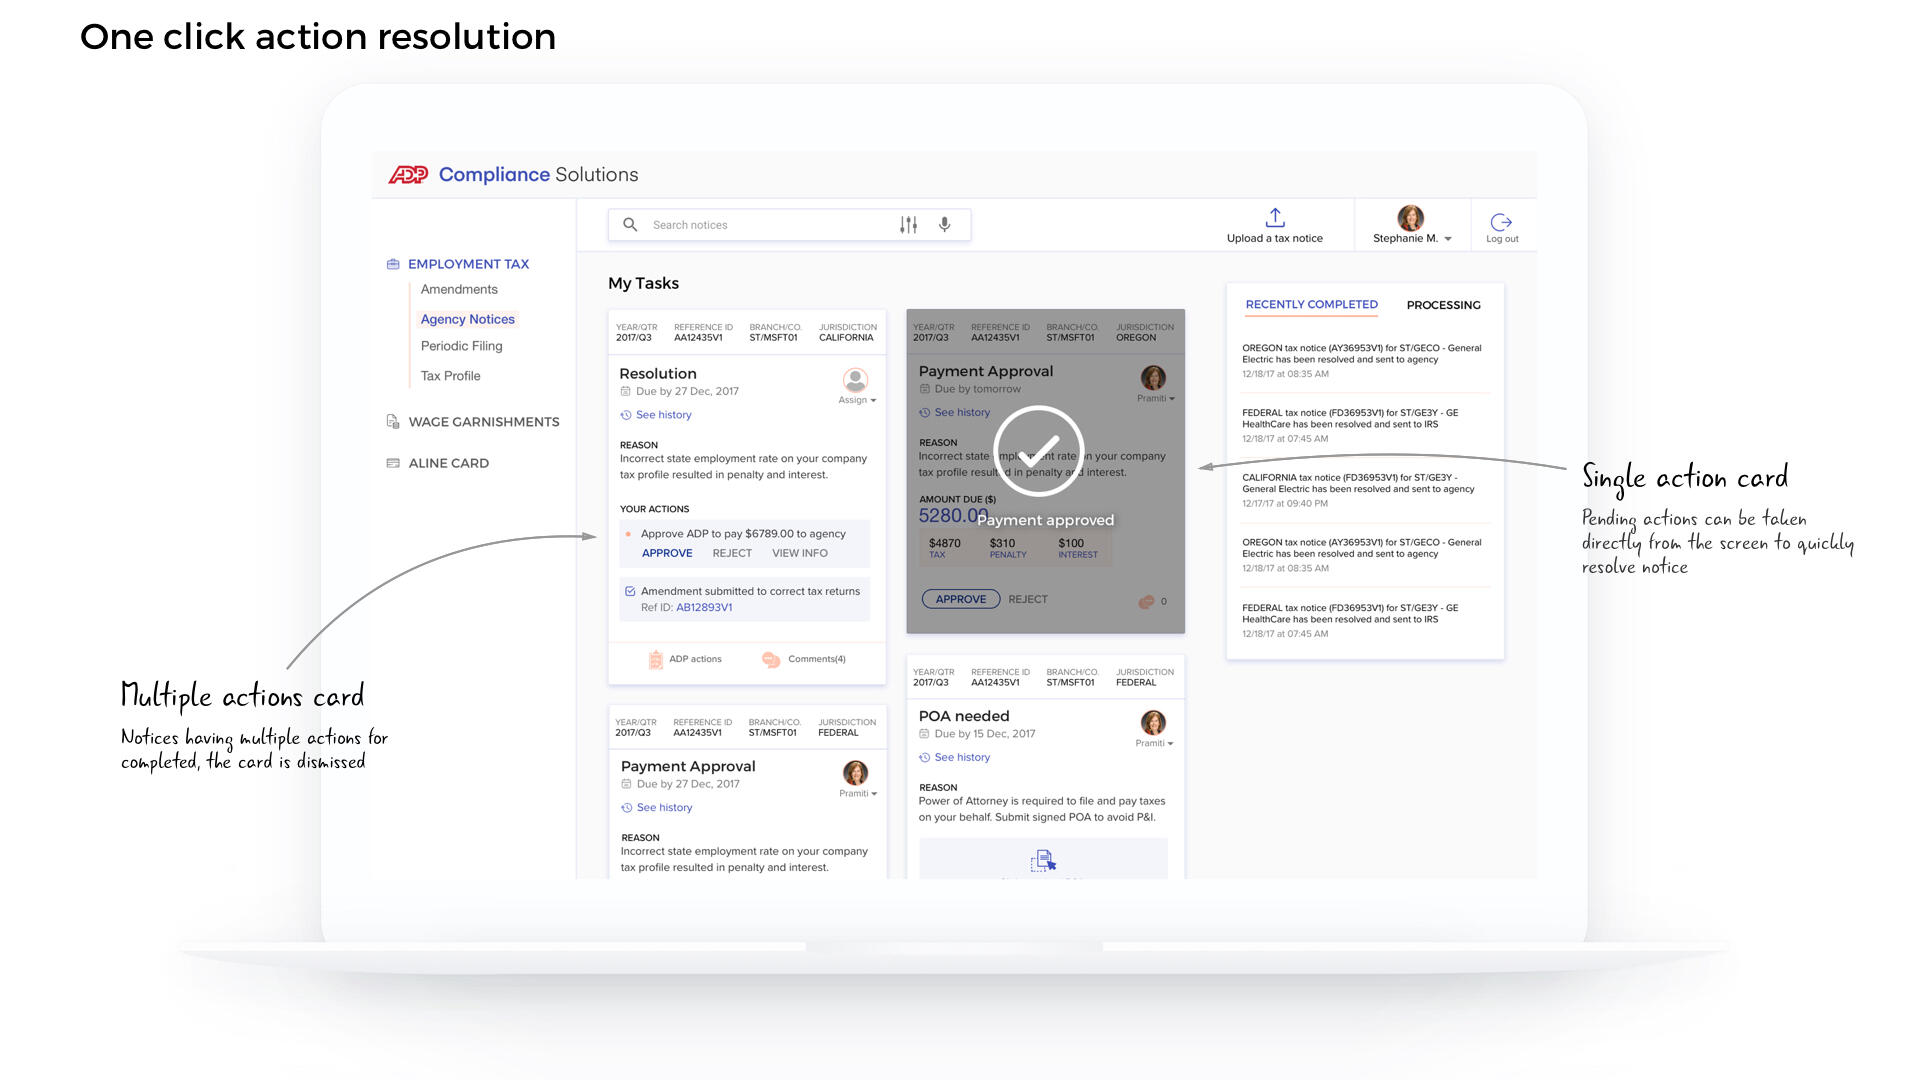
Task: Click See history on Resolution card
Action: 663,415
